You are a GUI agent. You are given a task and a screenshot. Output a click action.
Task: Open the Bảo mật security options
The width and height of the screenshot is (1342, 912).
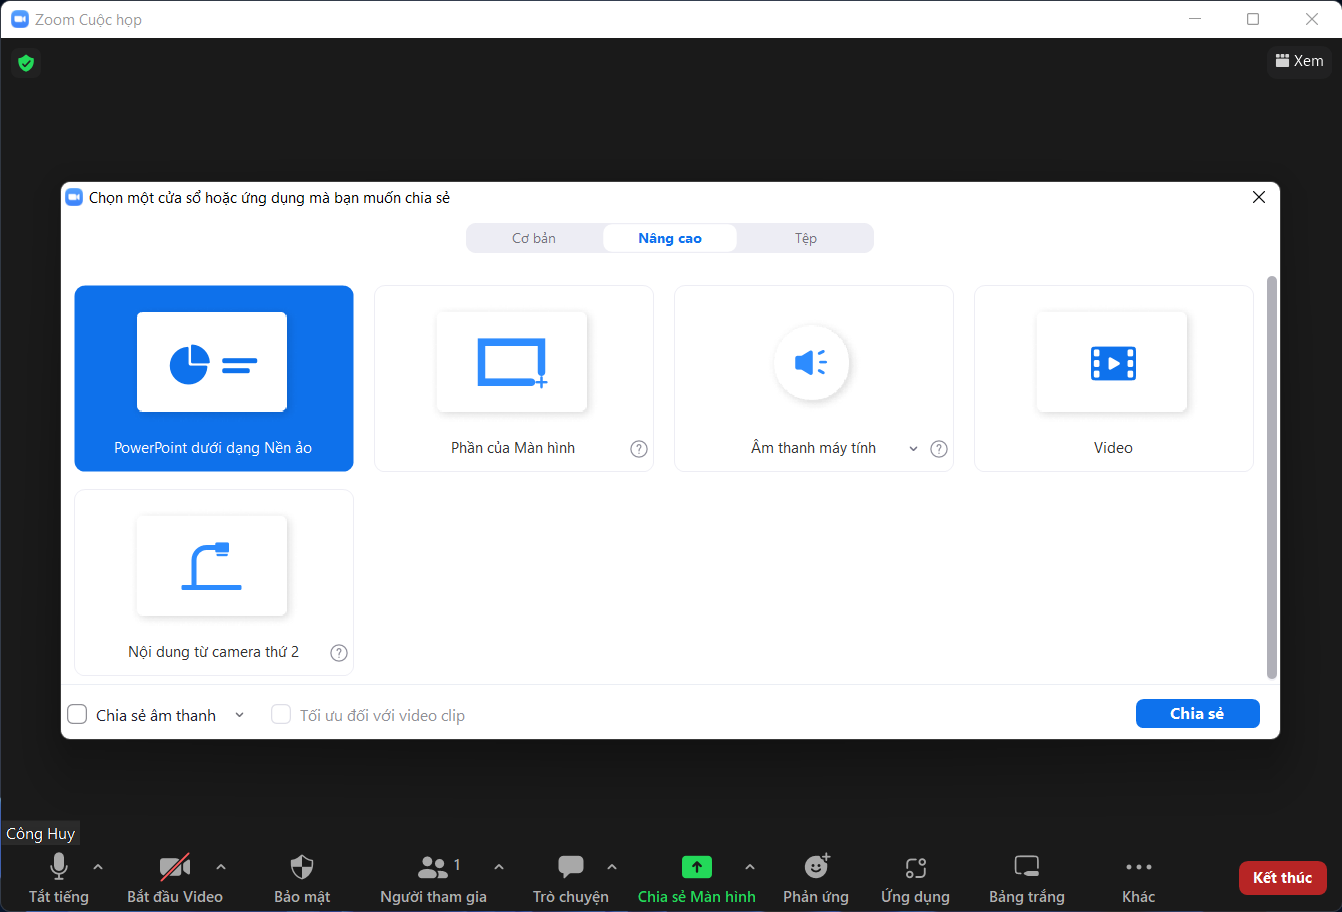(x=302, y=877)
